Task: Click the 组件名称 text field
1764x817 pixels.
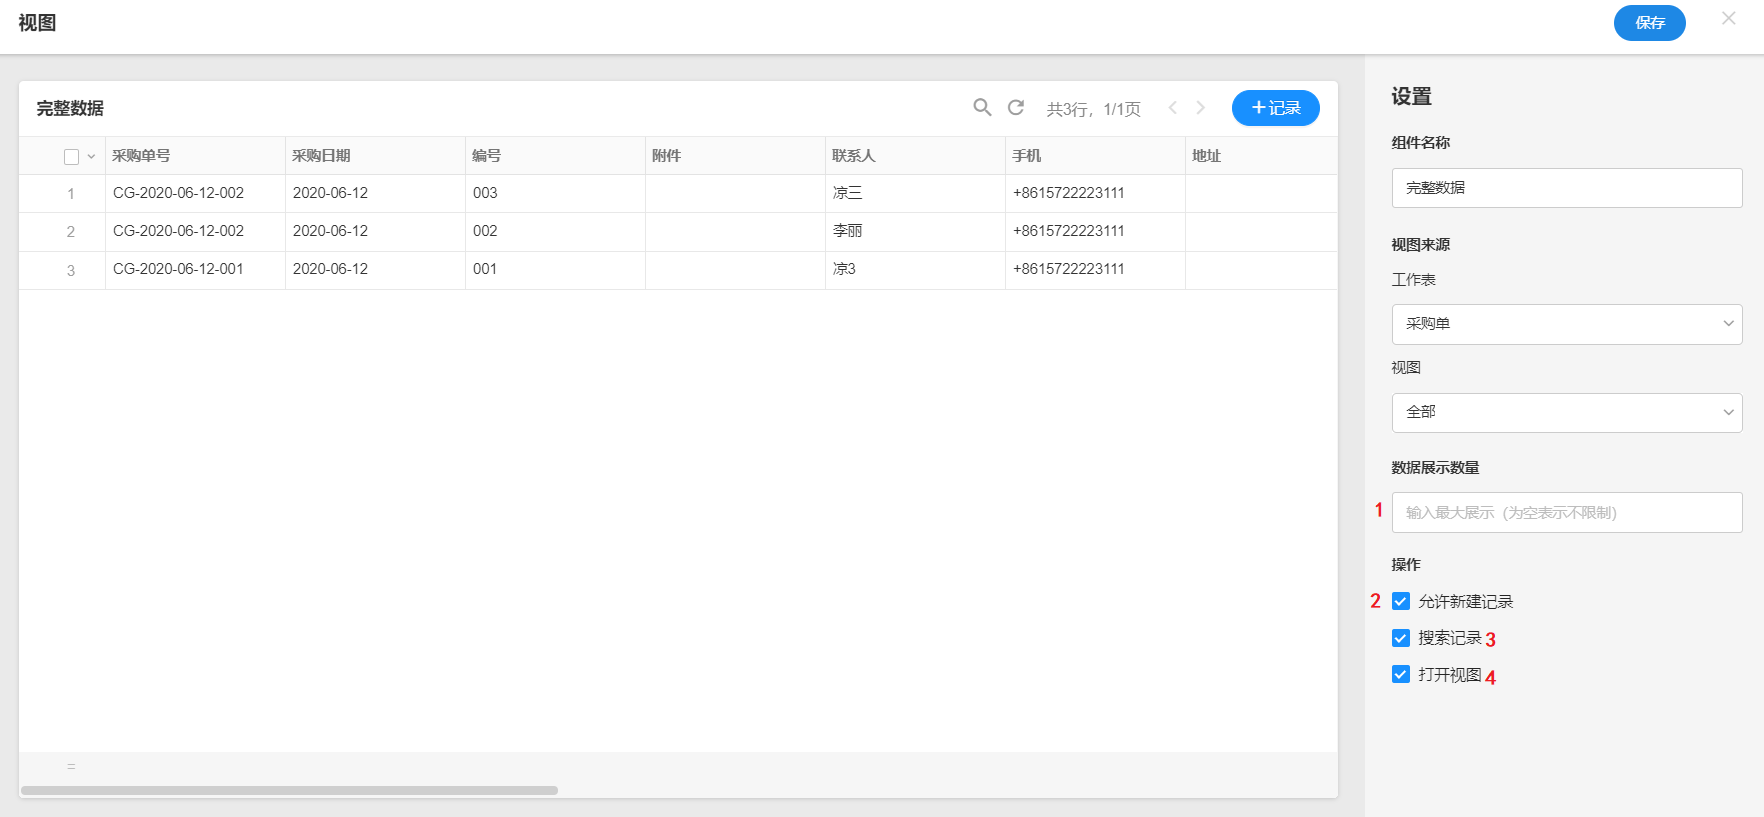Action: [x=1566, y=188]
